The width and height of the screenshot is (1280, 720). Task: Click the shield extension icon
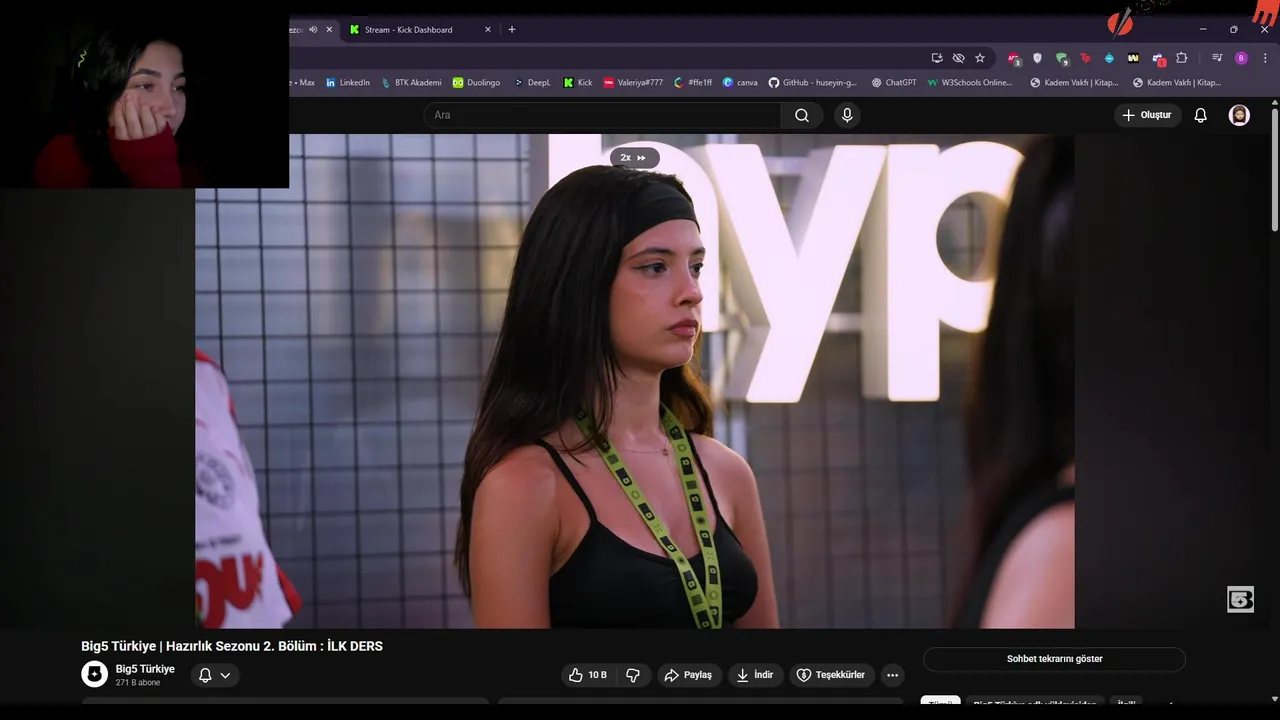(x=1037, y=58)
